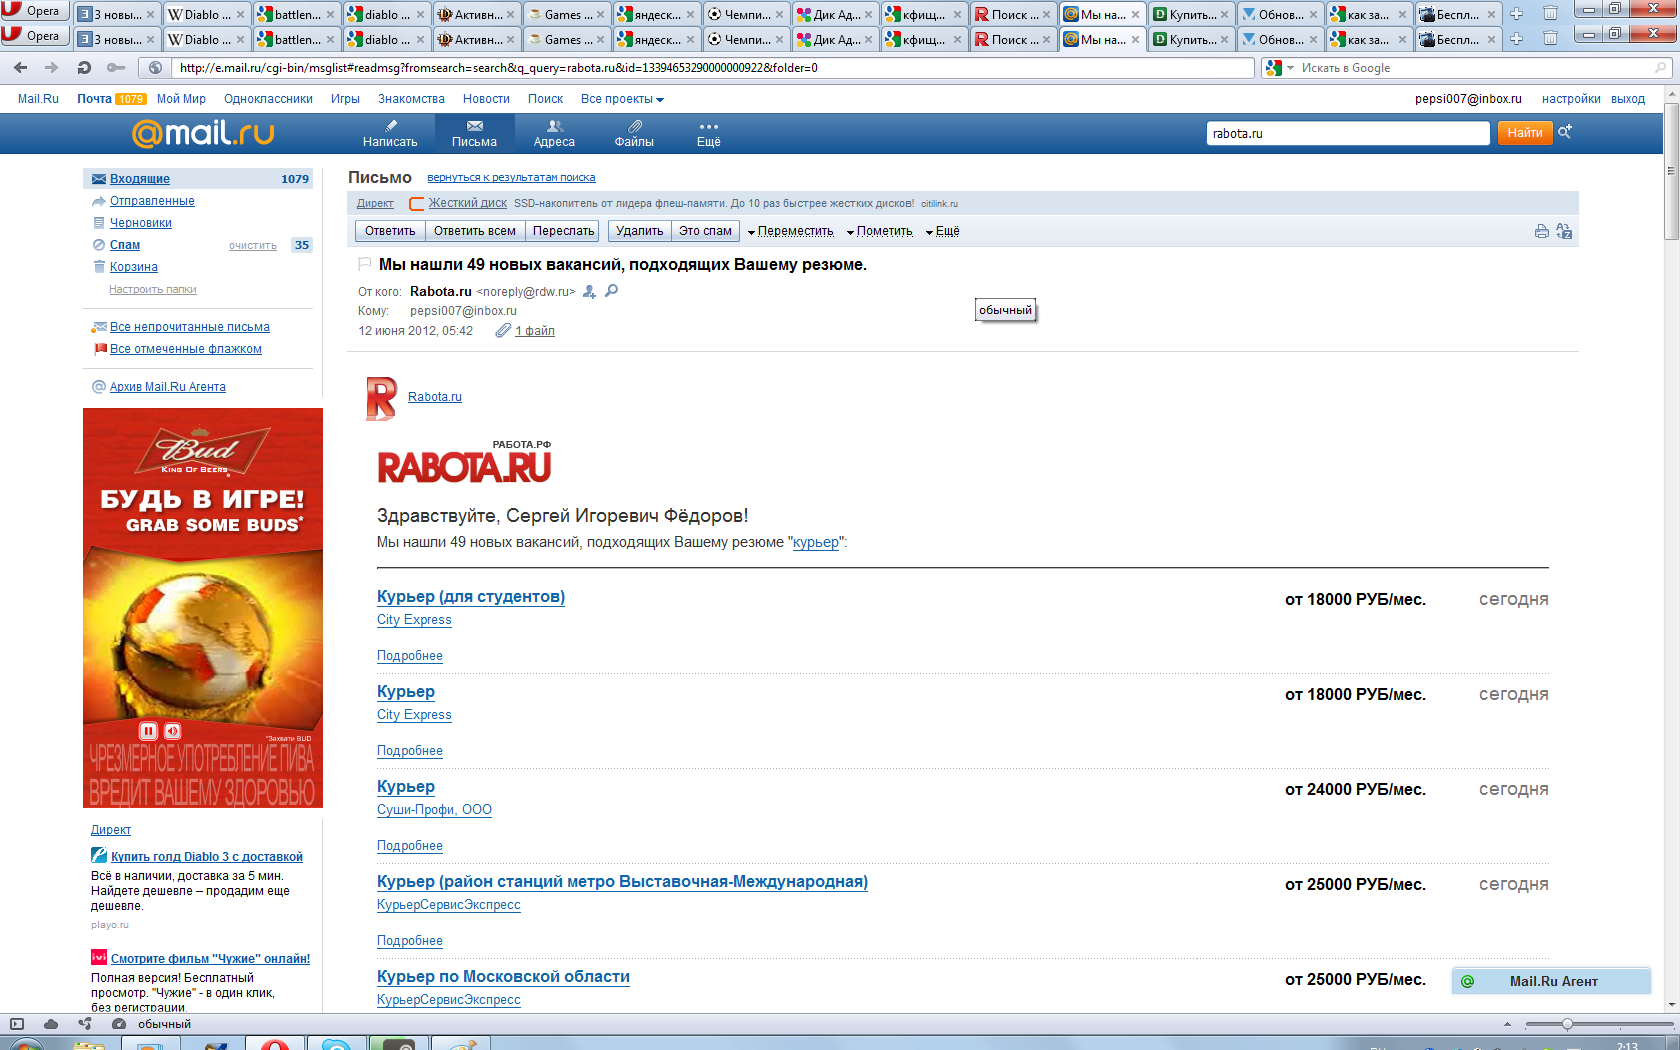The image size is (1680, 1050).
Task: Open the Файлы paperclip icon
Action: click(634, 127)
